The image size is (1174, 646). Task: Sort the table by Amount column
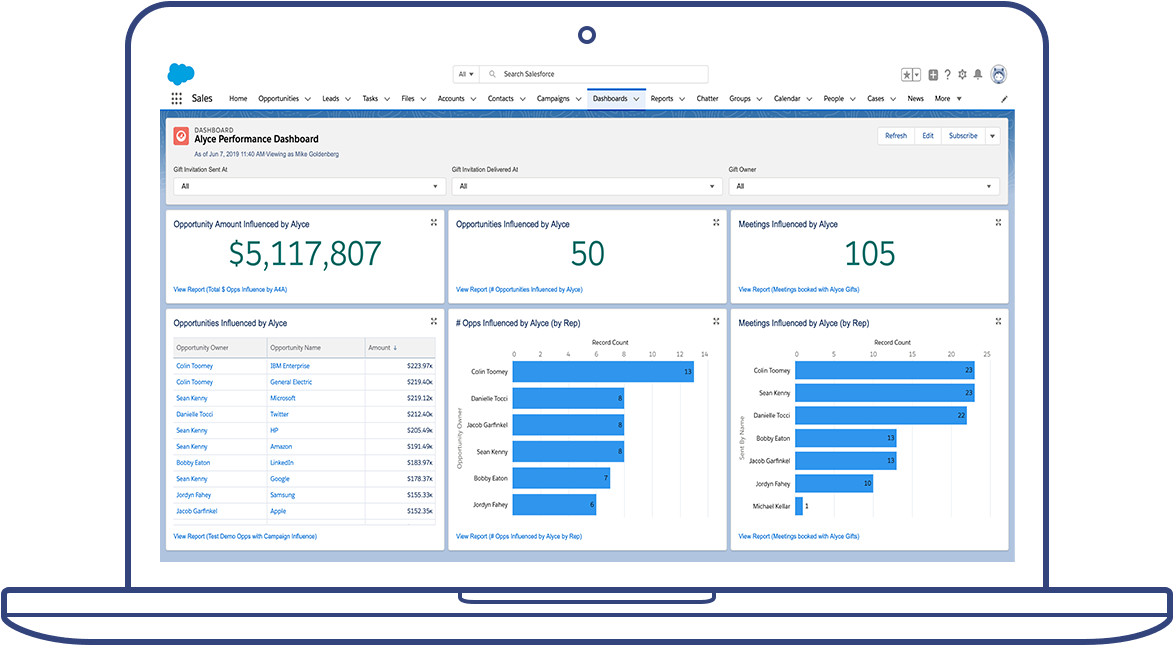point(382,348)
